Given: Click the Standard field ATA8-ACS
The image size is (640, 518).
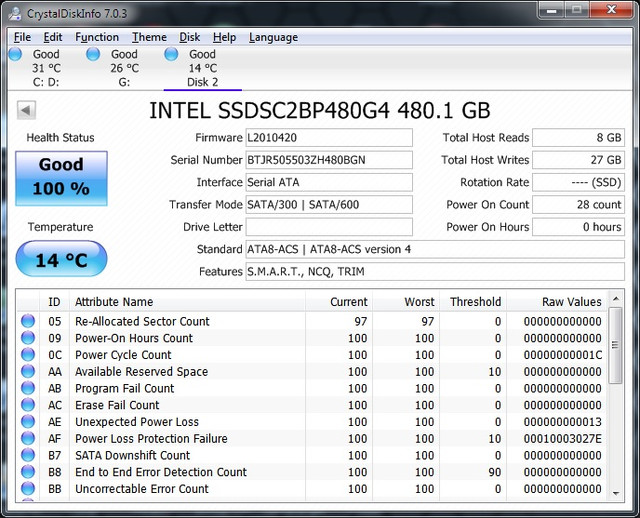Looking at the screenshot, I should tap(435, 249).
